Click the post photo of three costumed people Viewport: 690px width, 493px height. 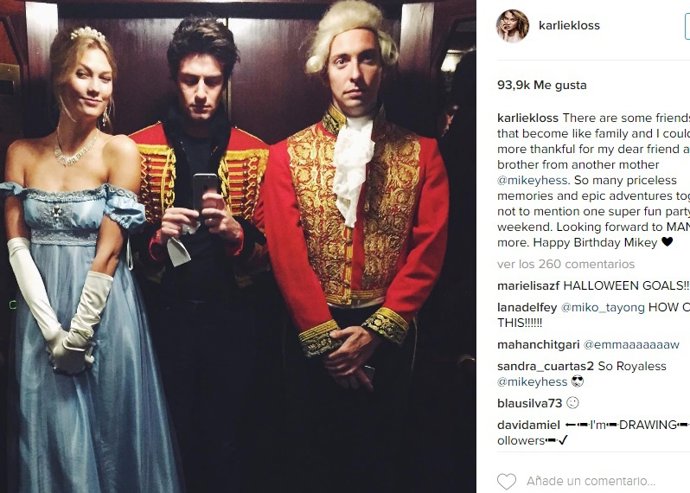point(238,246)
